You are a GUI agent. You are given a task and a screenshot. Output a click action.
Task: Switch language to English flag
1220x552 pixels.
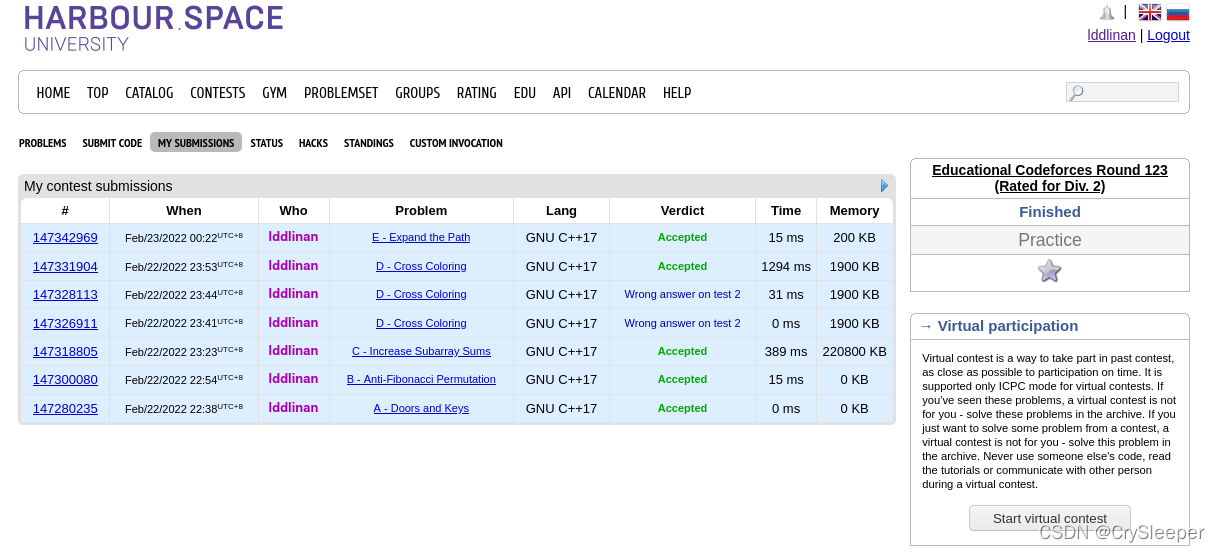1150,12
